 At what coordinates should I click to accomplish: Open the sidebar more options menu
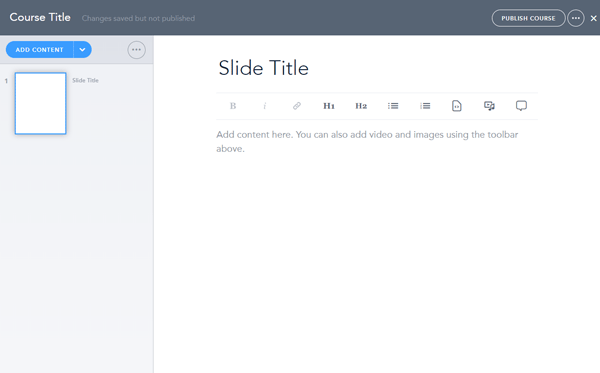click(136, 50)
